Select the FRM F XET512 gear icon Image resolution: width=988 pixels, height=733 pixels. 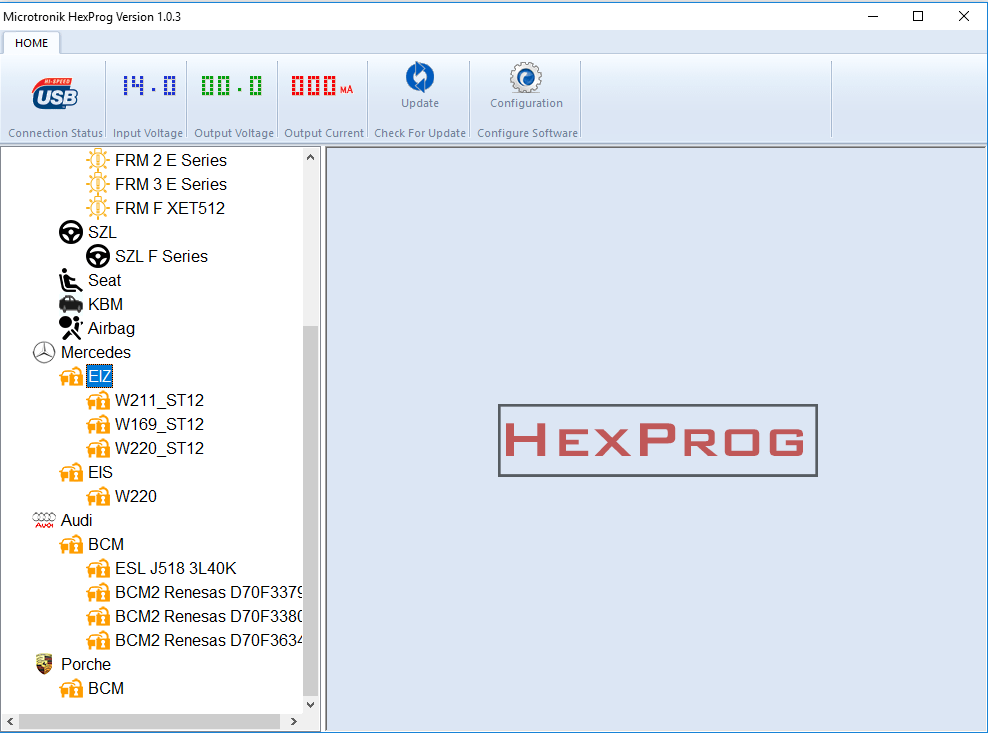pos(97,208)
